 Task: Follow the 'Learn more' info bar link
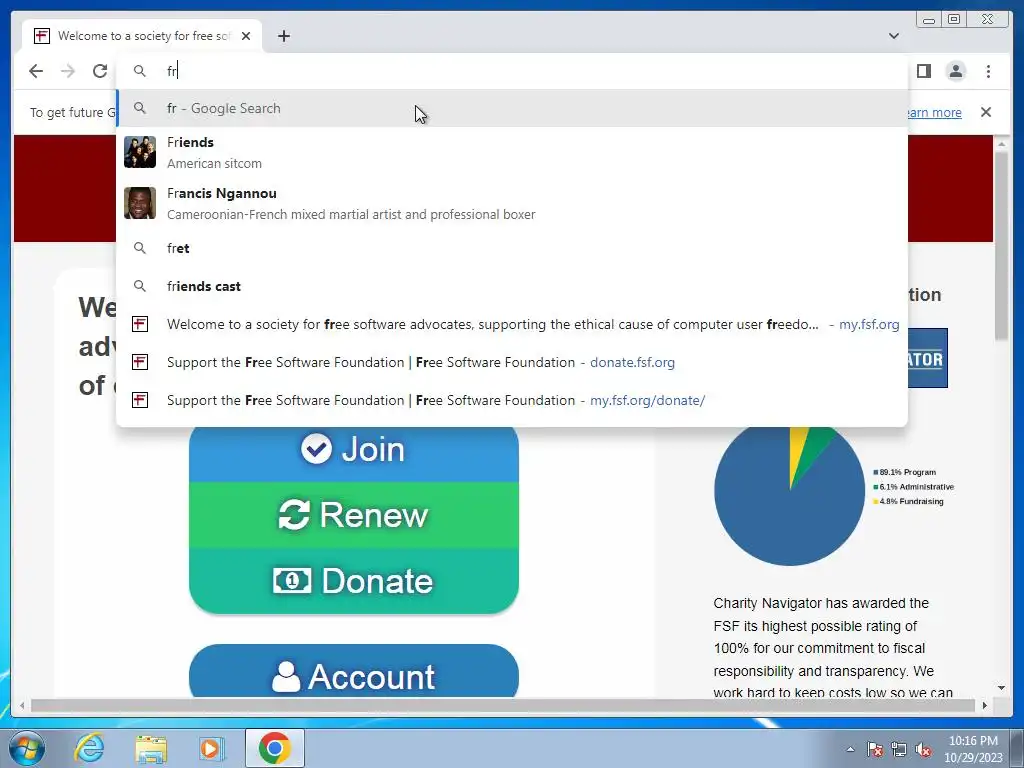coord(934,112)
